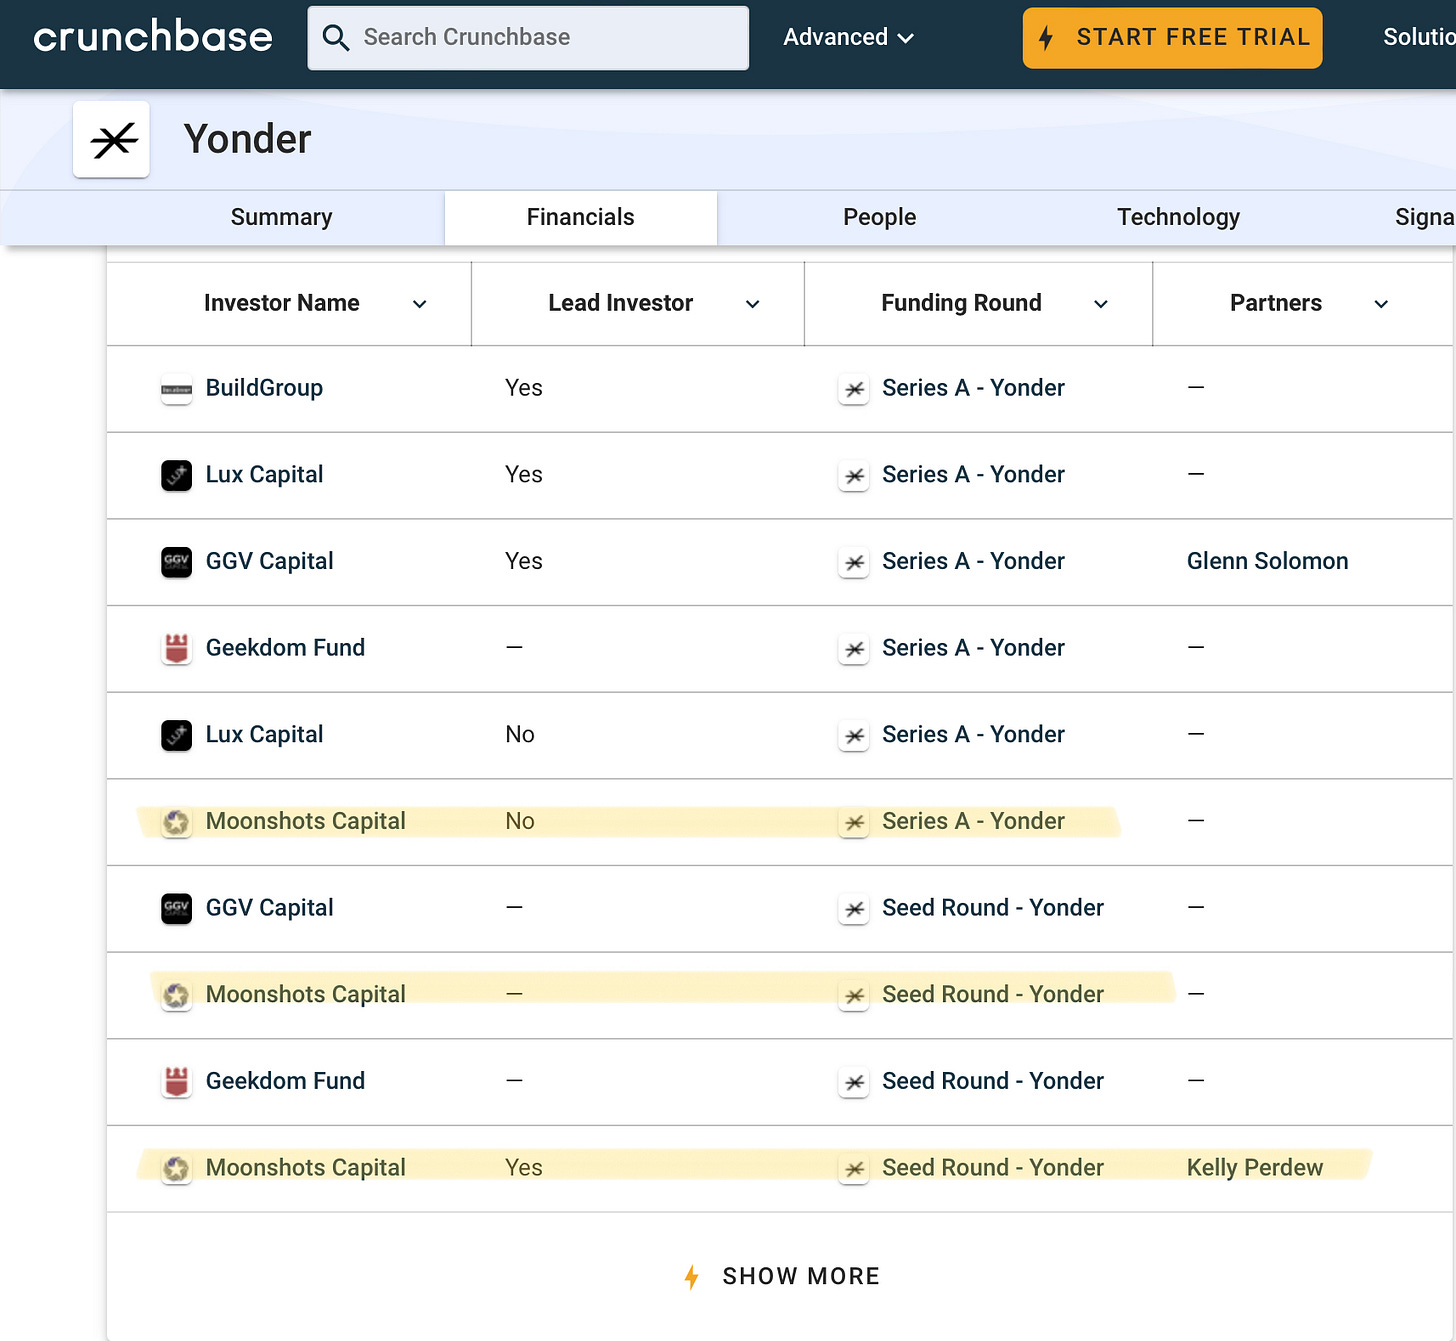Open Moonshots Capital link with dash lead investor
1456x1341 pixels.
click(305, 994)
